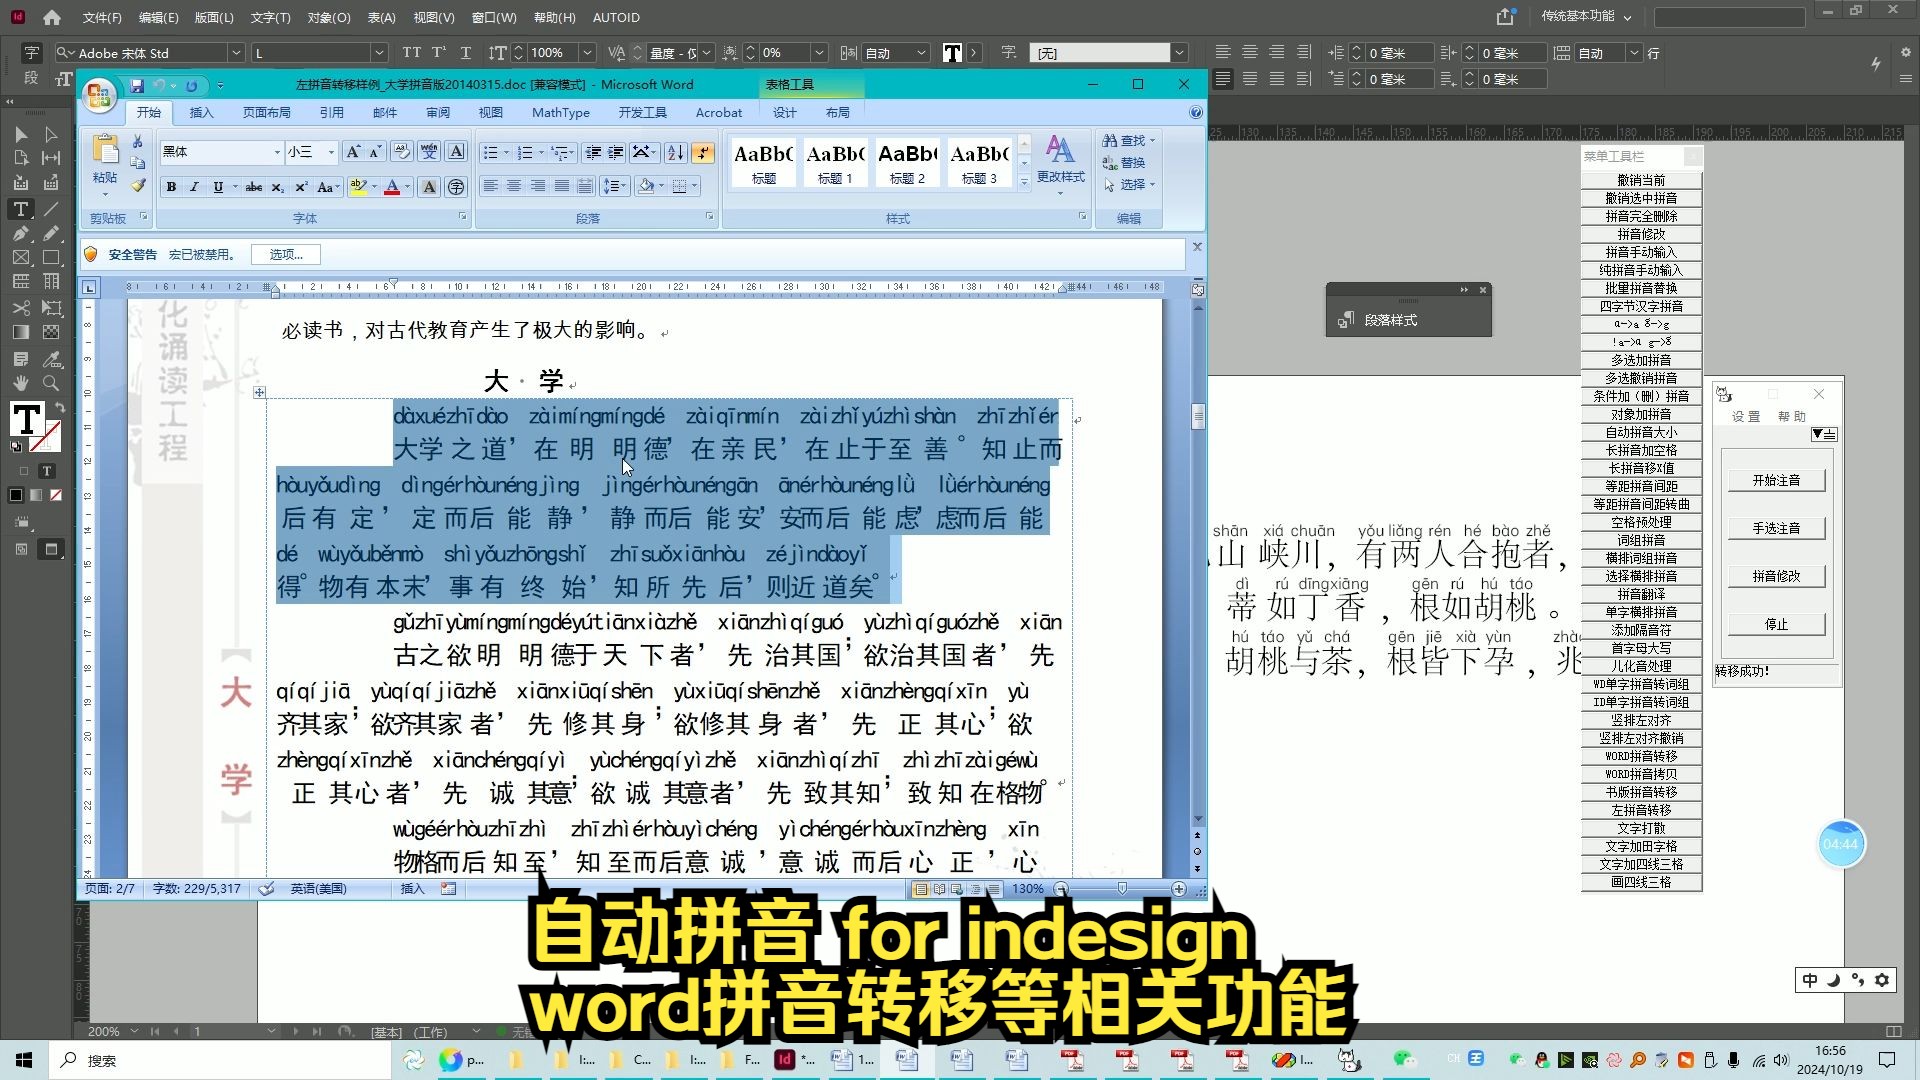Click Word Grow Font icon
This screenshot has height=1080, width=1920.
click(x=352, y=152)
